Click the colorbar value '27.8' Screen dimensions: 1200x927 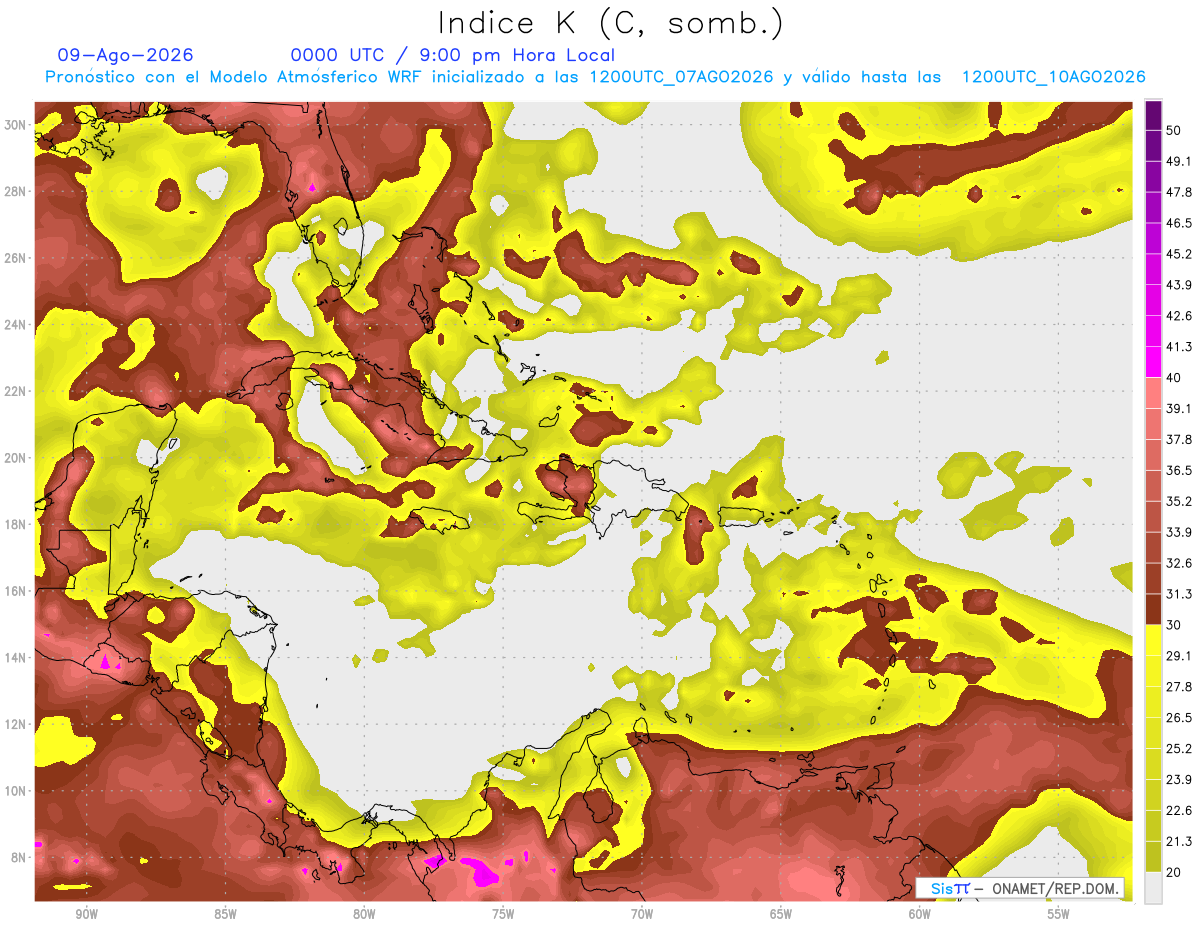coord(1180,687)
